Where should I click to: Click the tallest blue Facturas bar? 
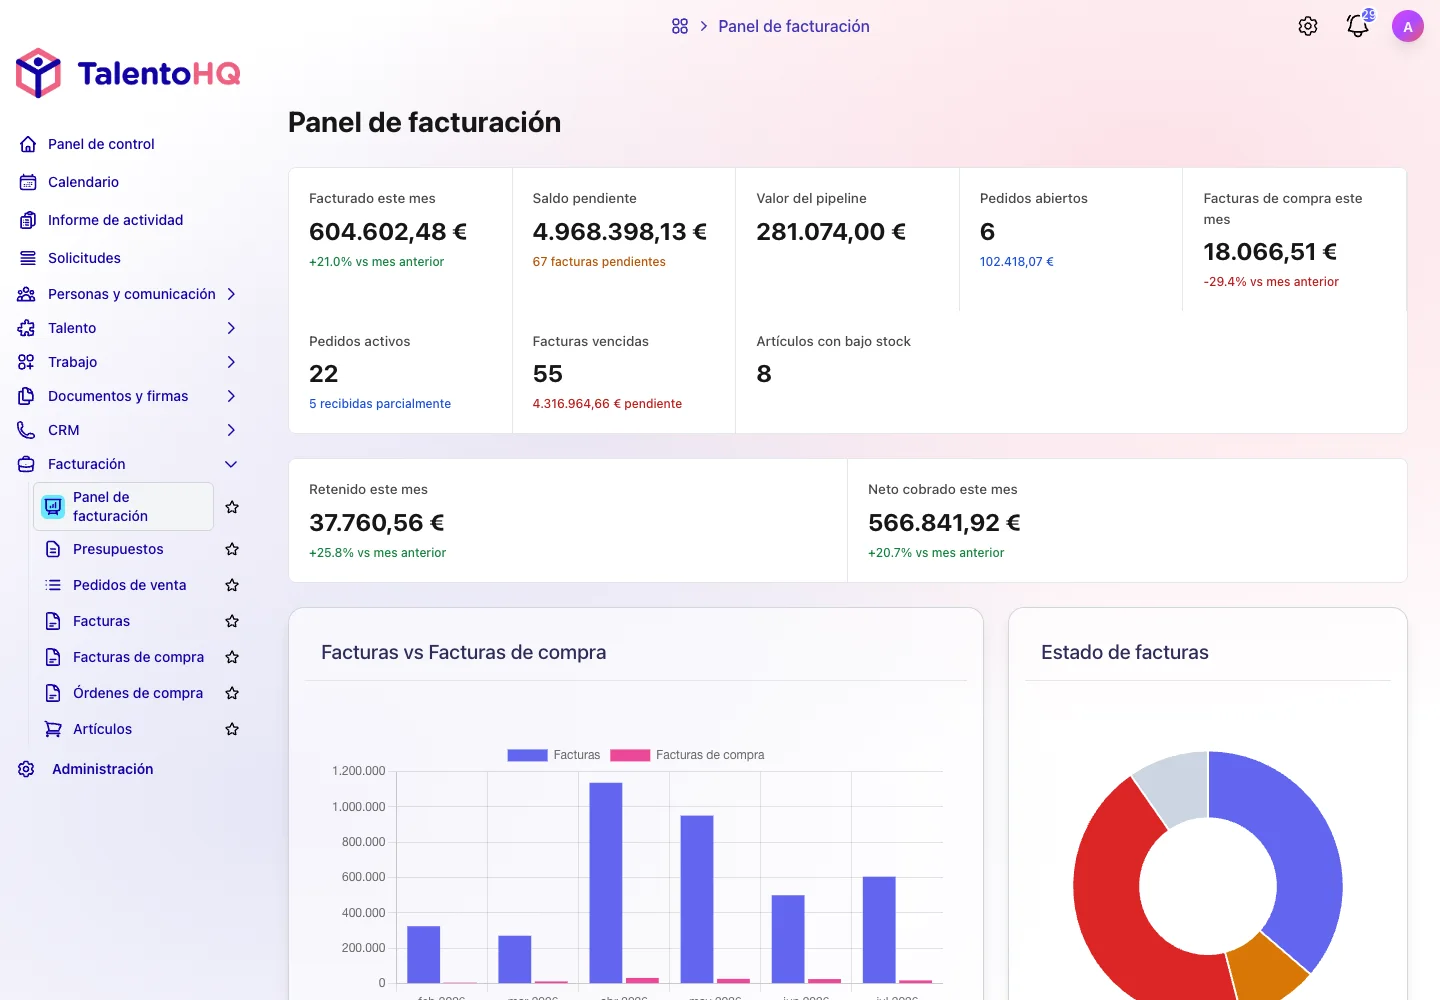[x=606, y=882]
